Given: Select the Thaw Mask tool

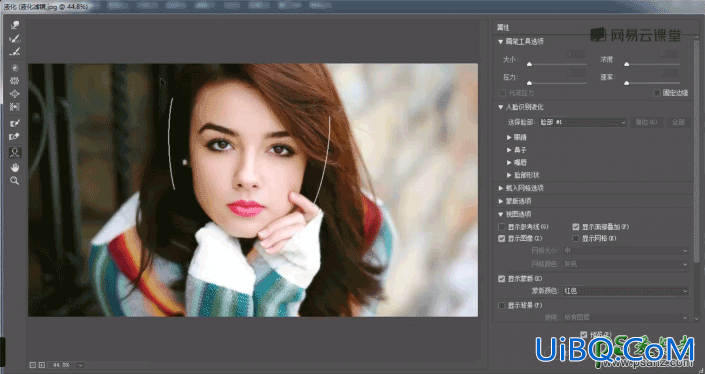Looking at the screenshot, I should (15, 136).
